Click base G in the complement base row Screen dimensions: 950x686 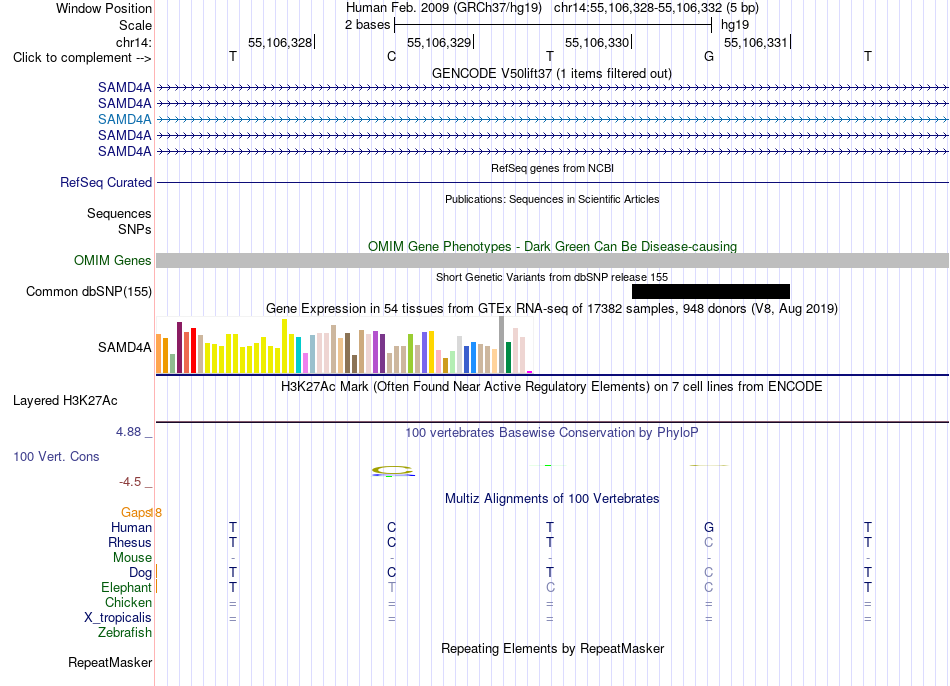coord(709,56)
